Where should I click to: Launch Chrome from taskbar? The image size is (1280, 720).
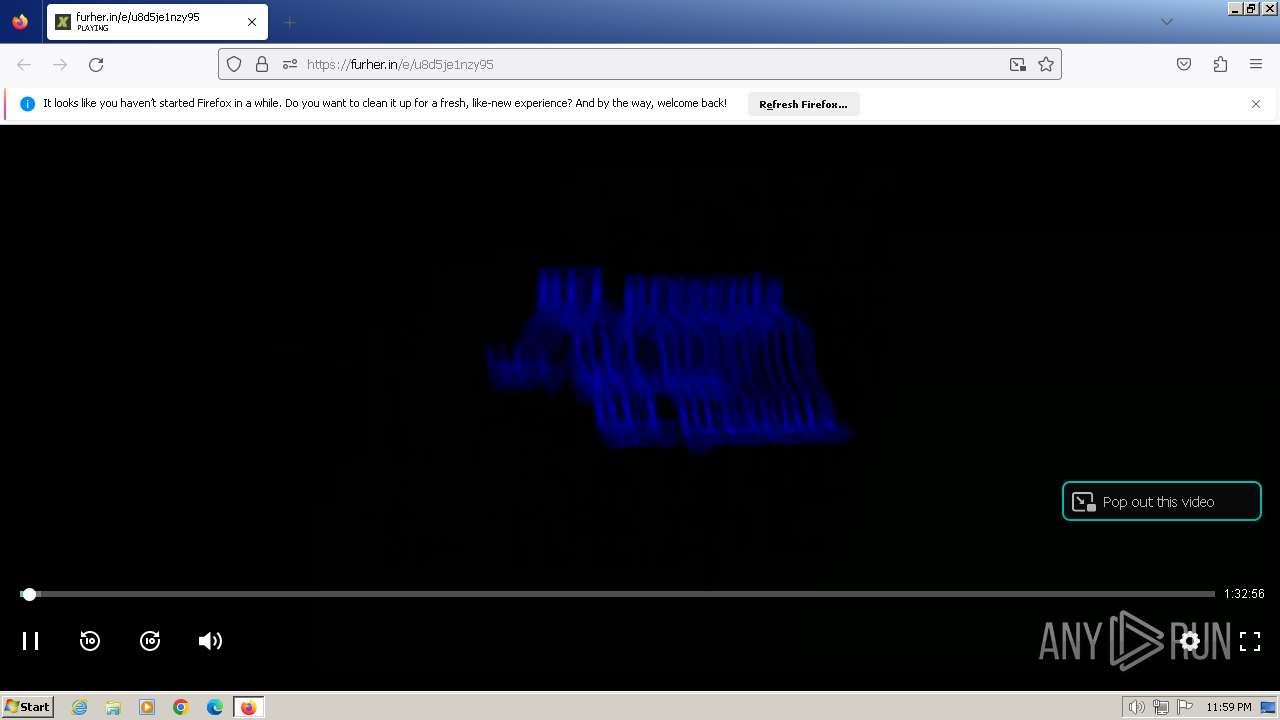(x=181, y=707)
